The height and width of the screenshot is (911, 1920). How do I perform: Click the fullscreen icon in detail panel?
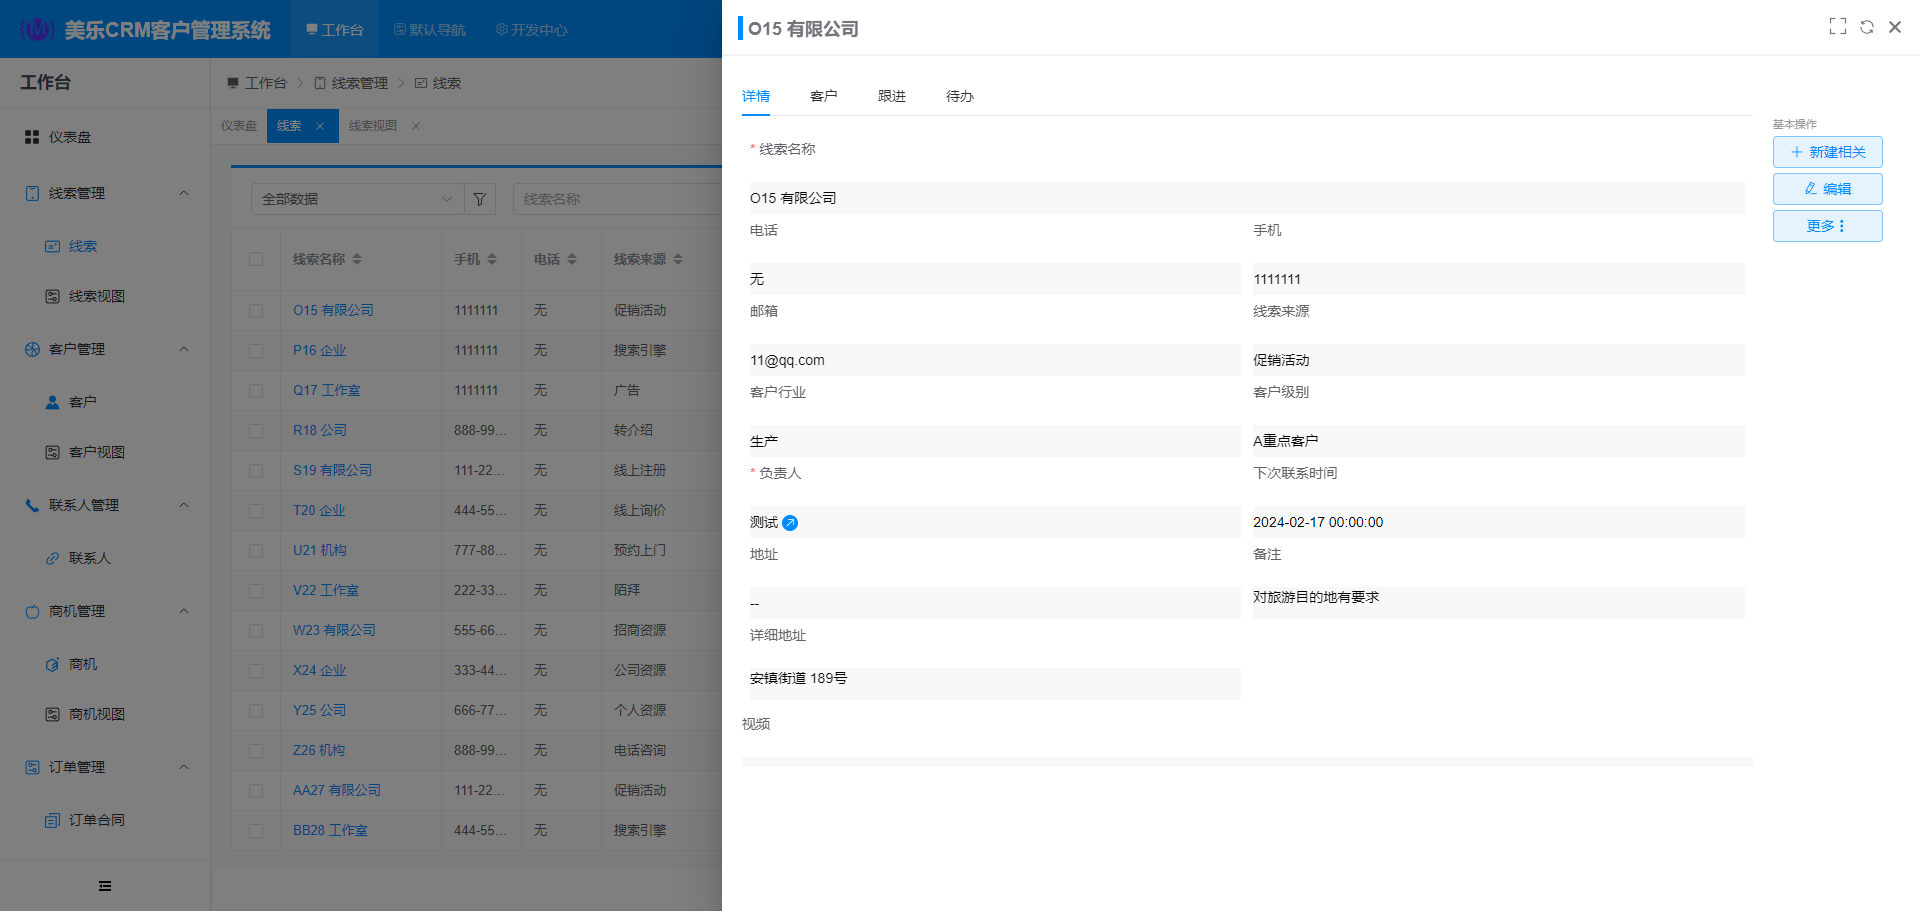(x=1837, y=27)
